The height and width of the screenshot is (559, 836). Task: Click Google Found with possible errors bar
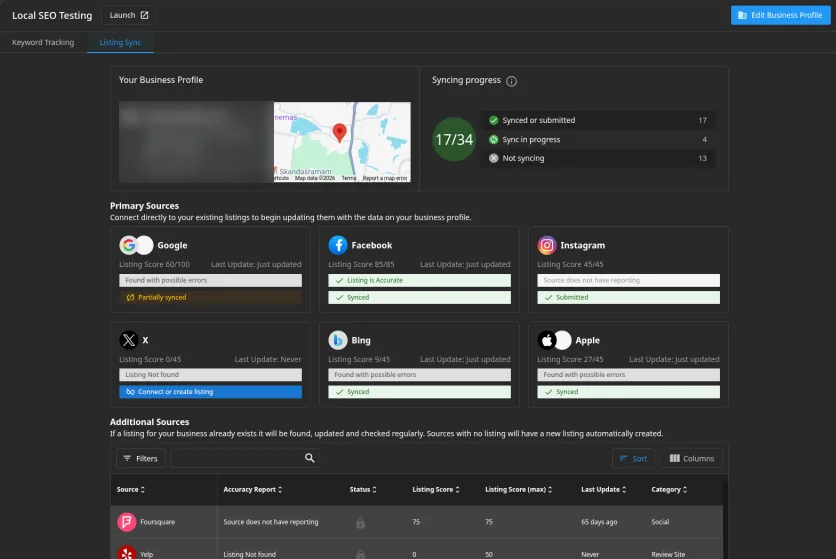pyautogui.click(x=210, y=280)
